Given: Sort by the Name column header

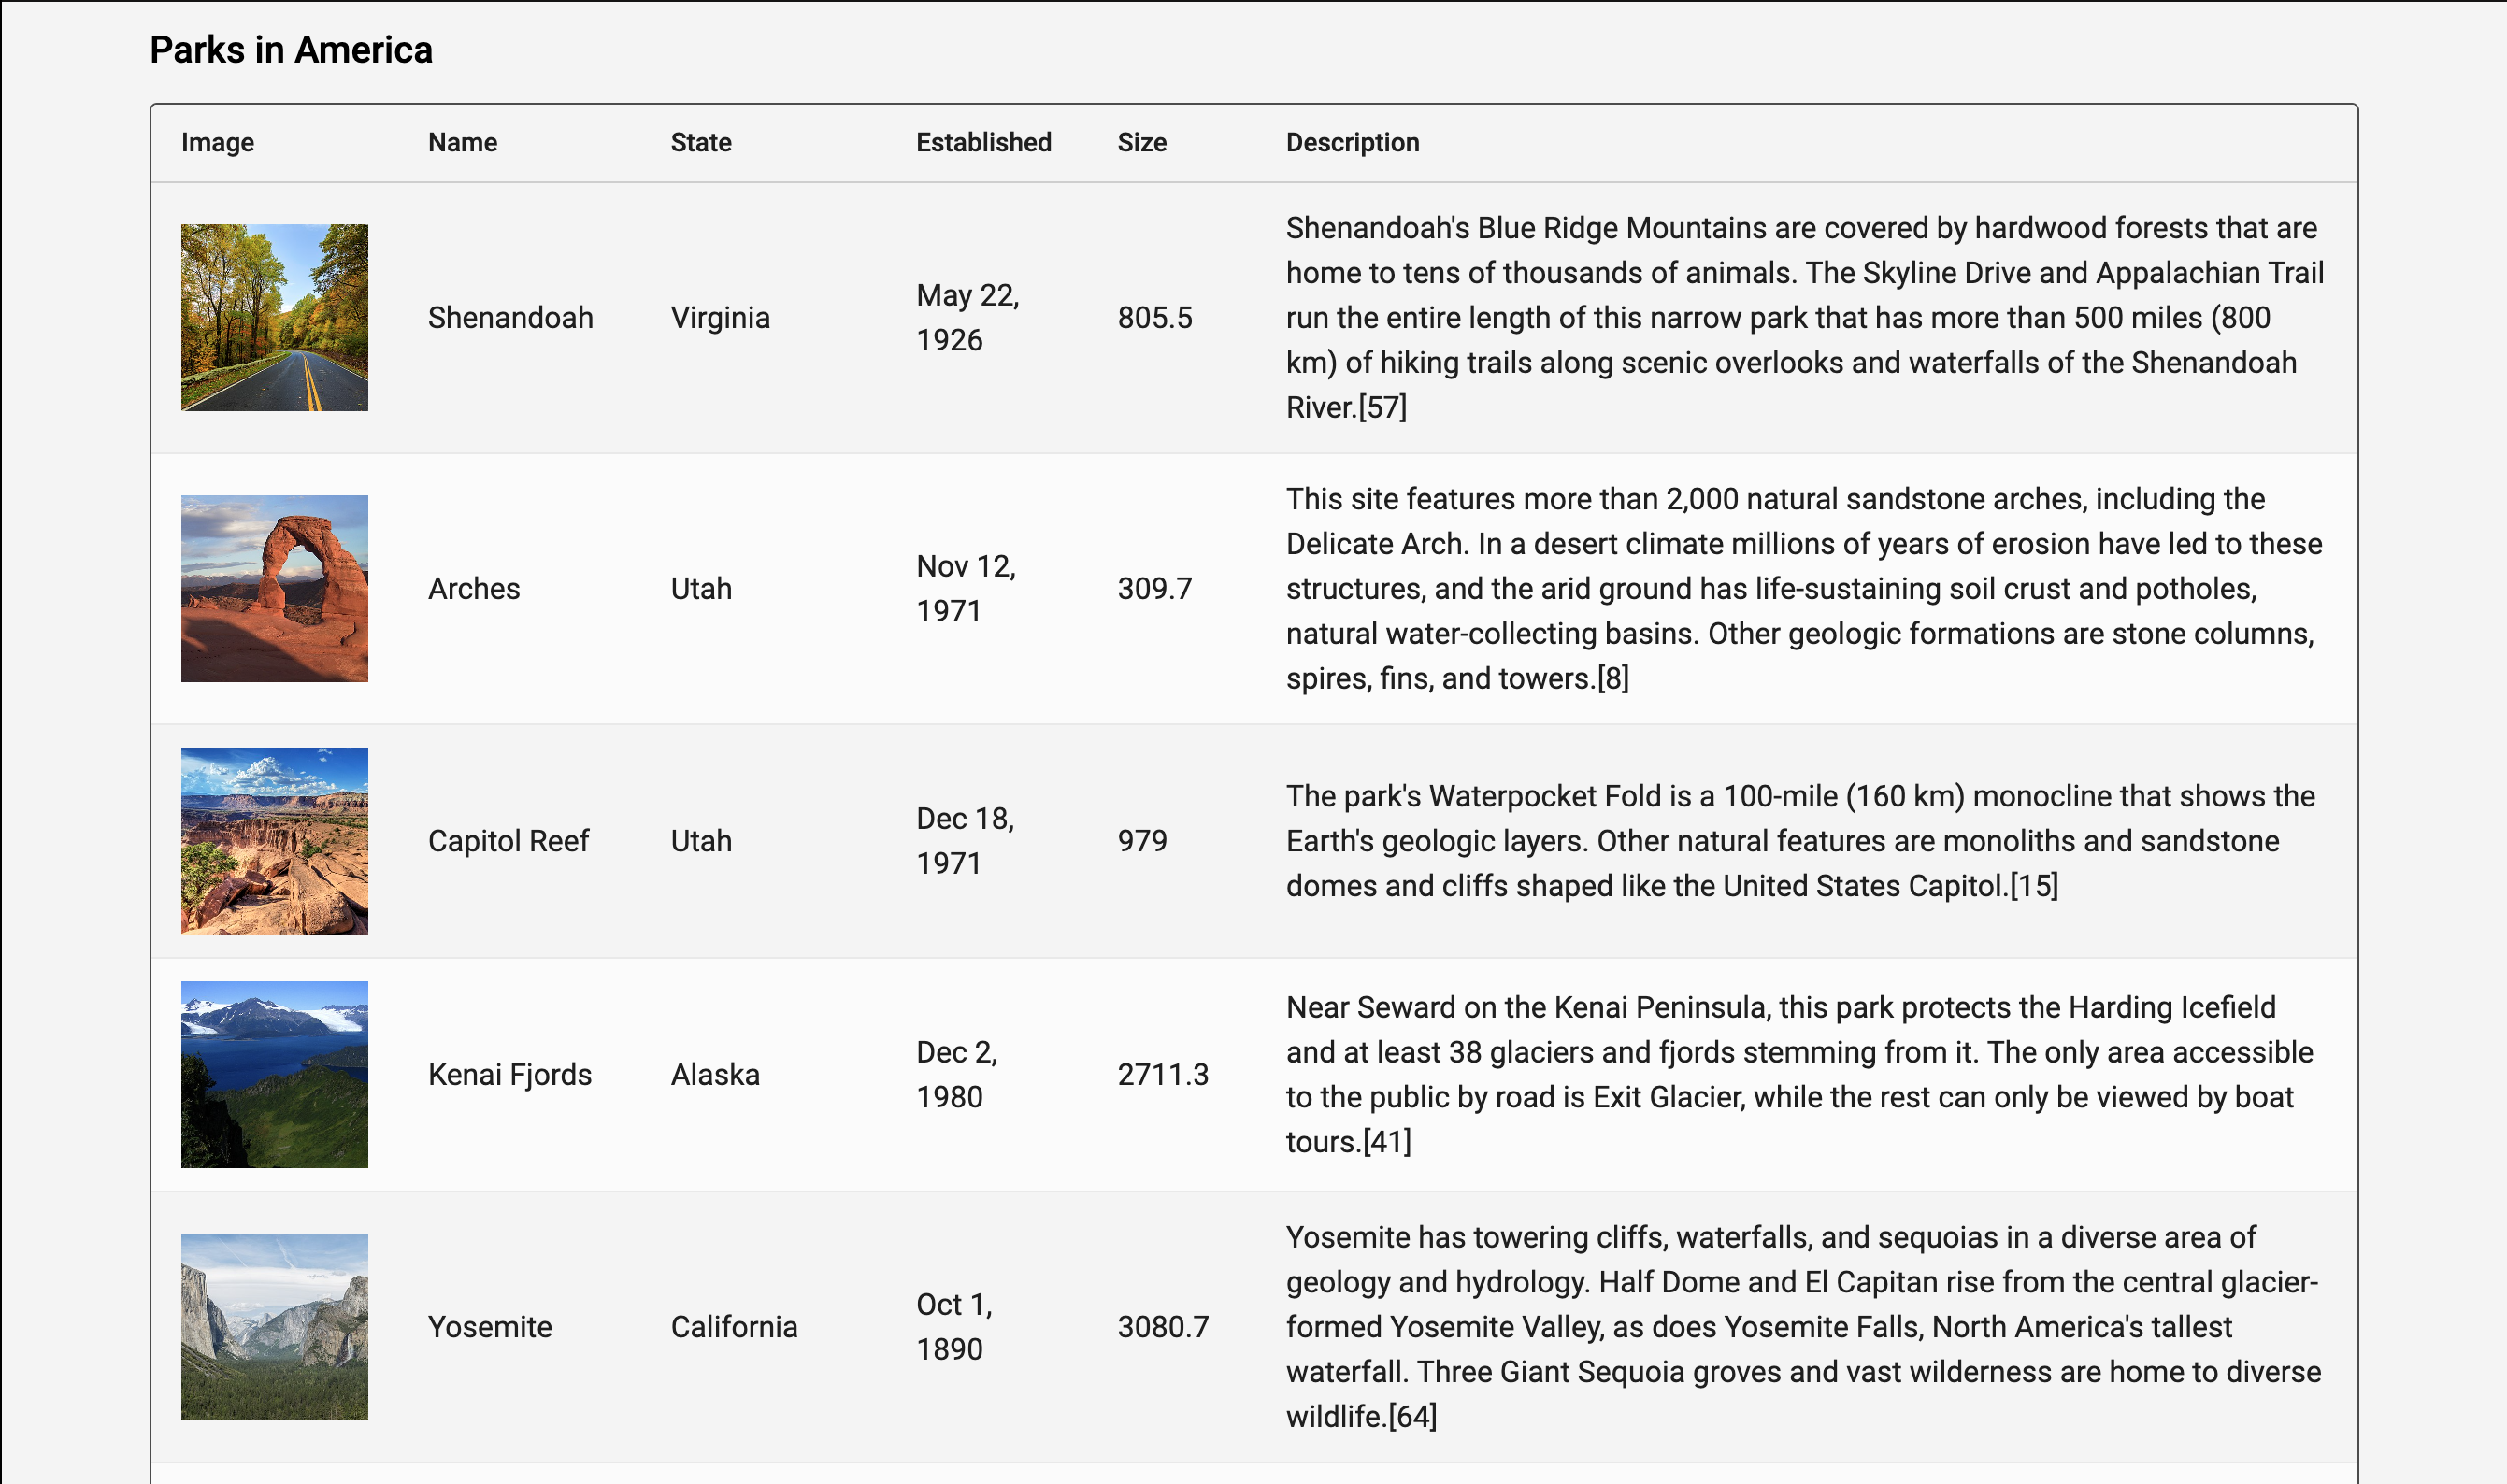Looking at the screenshot, I should (x=462, y=142).
